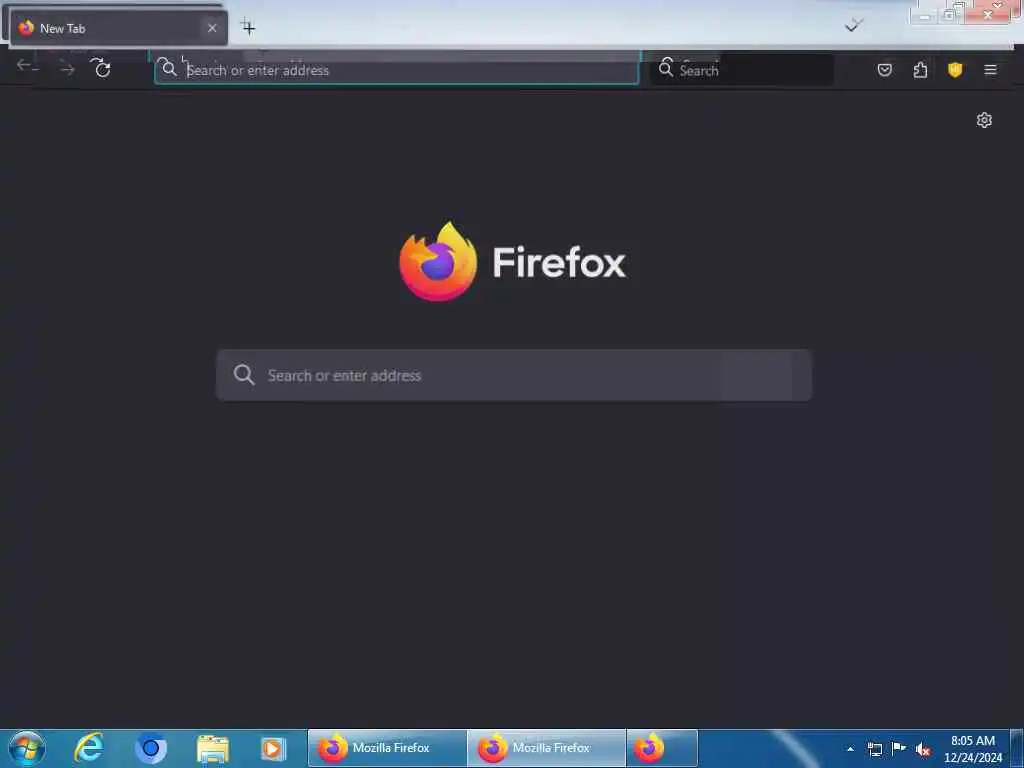Close the New Tab tab
Screen dimensions: 1024x768
click(x=212, y=28)
